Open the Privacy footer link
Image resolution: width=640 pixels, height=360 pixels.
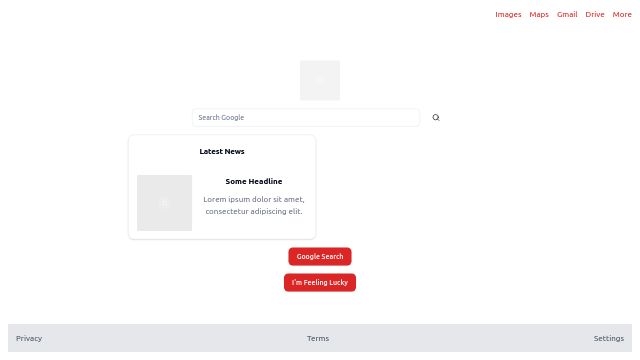tap(29, 338)
